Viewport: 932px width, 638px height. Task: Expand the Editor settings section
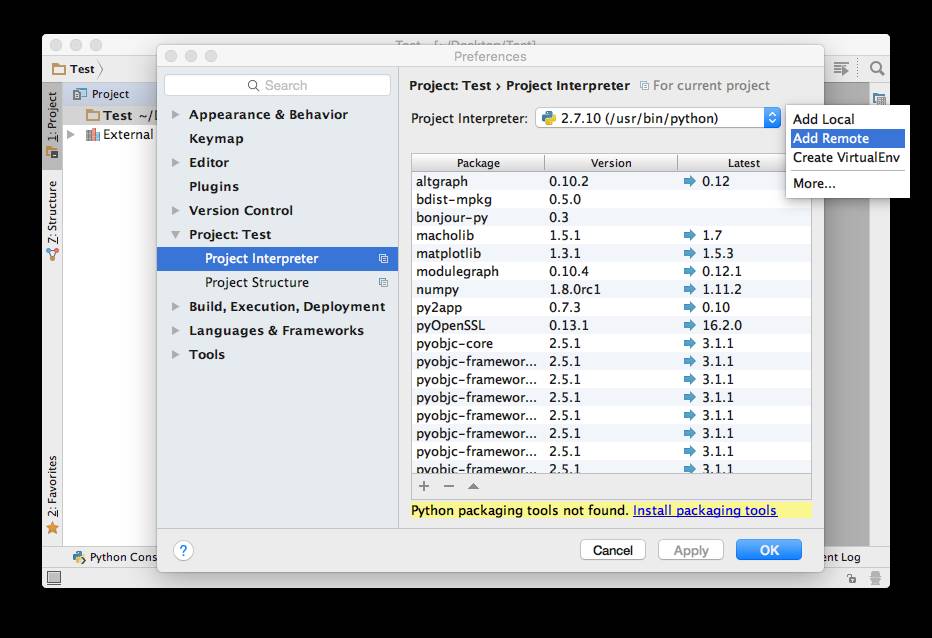[175, 162]
